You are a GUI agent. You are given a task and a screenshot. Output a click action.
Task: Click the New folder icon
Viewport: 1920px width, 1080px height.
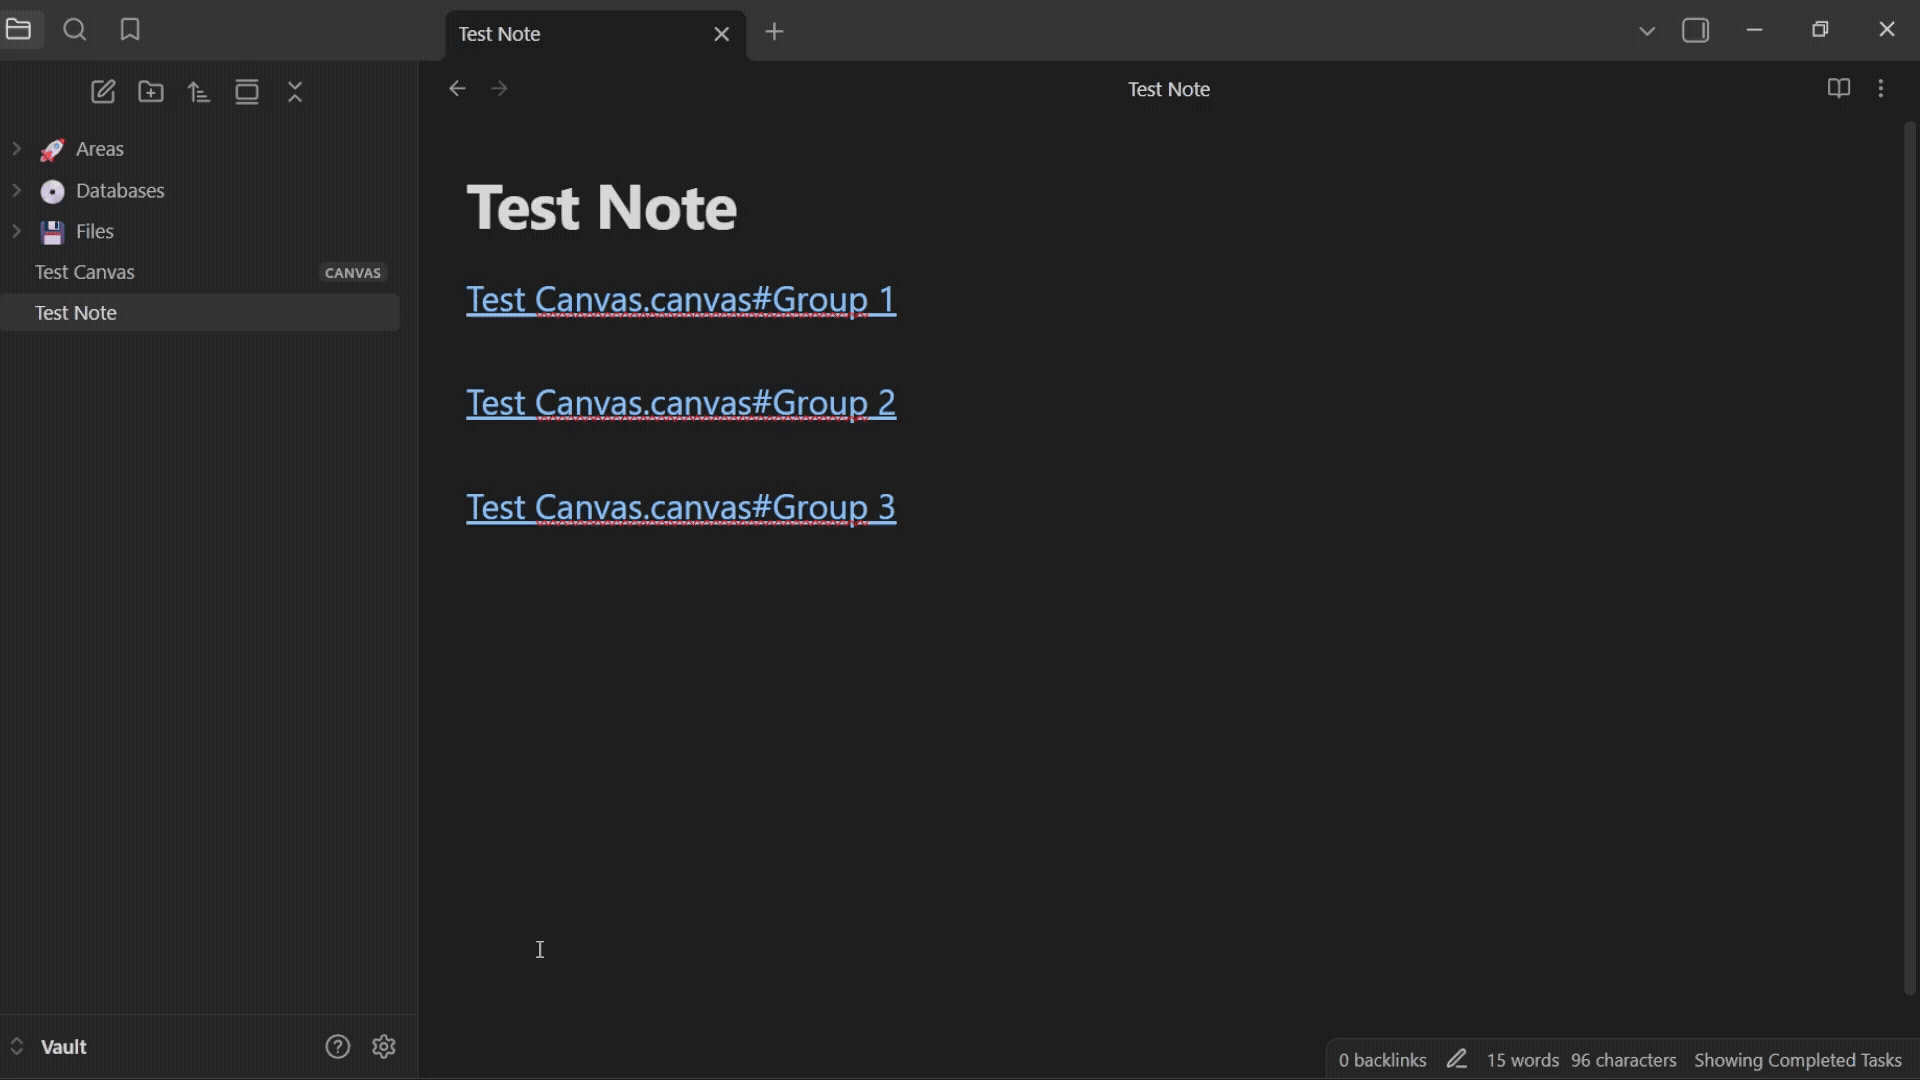point(151,92)
